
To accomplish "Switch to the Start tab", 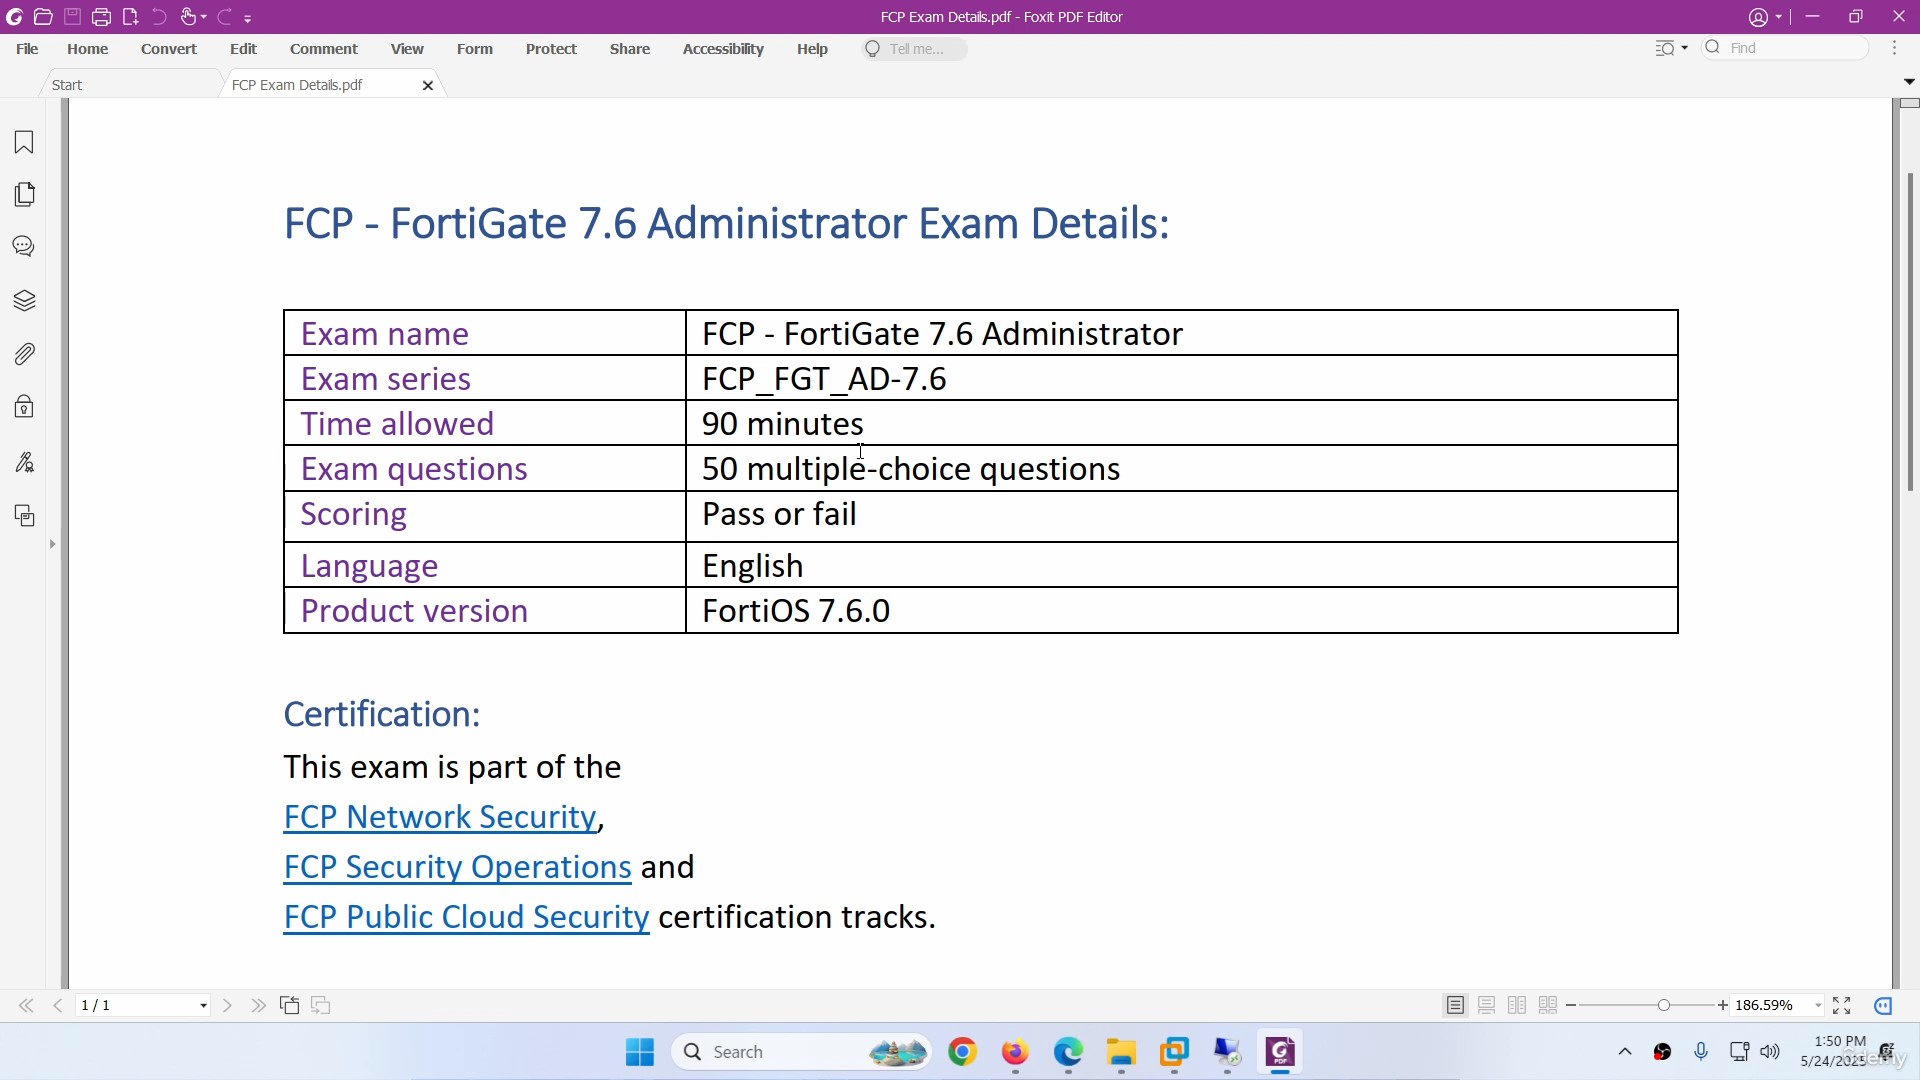I will (x=130, y=85).
